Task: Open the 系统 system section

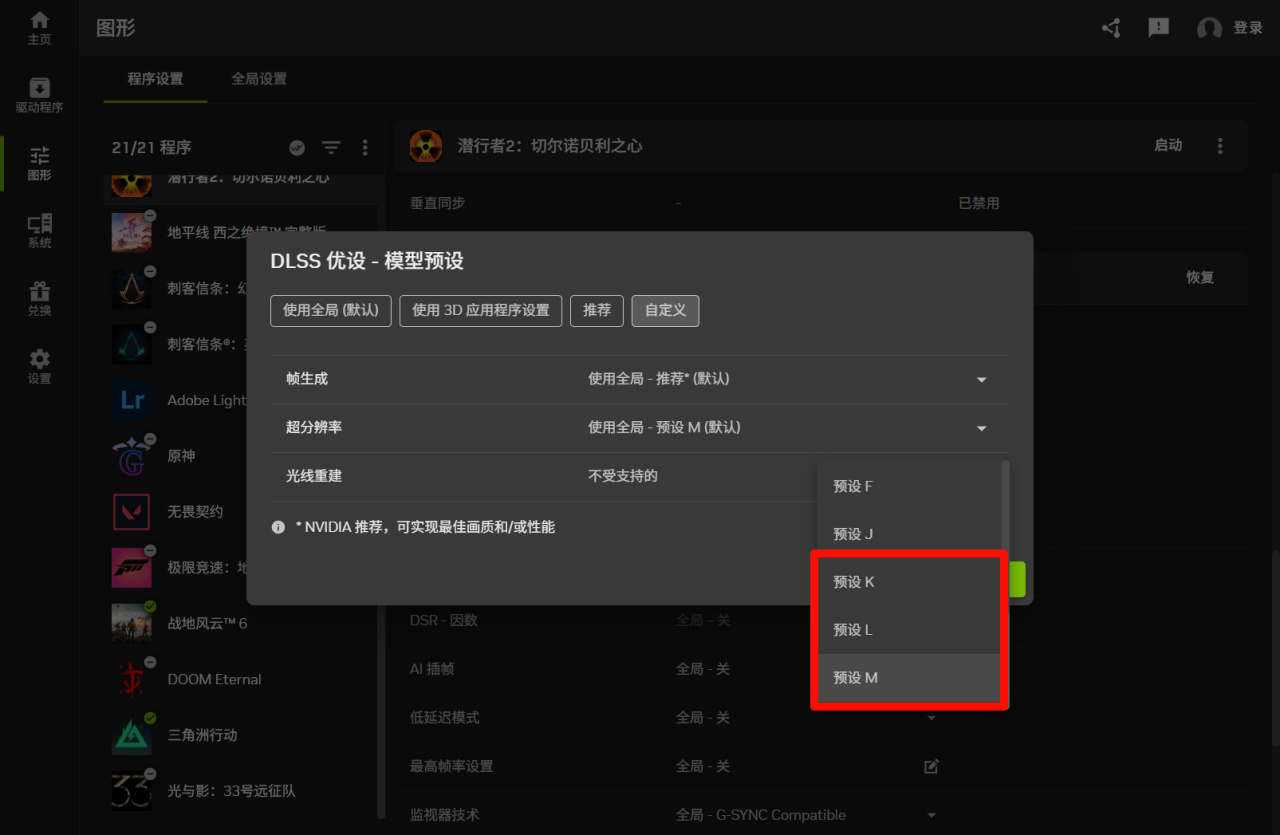Action: point(39,231)
